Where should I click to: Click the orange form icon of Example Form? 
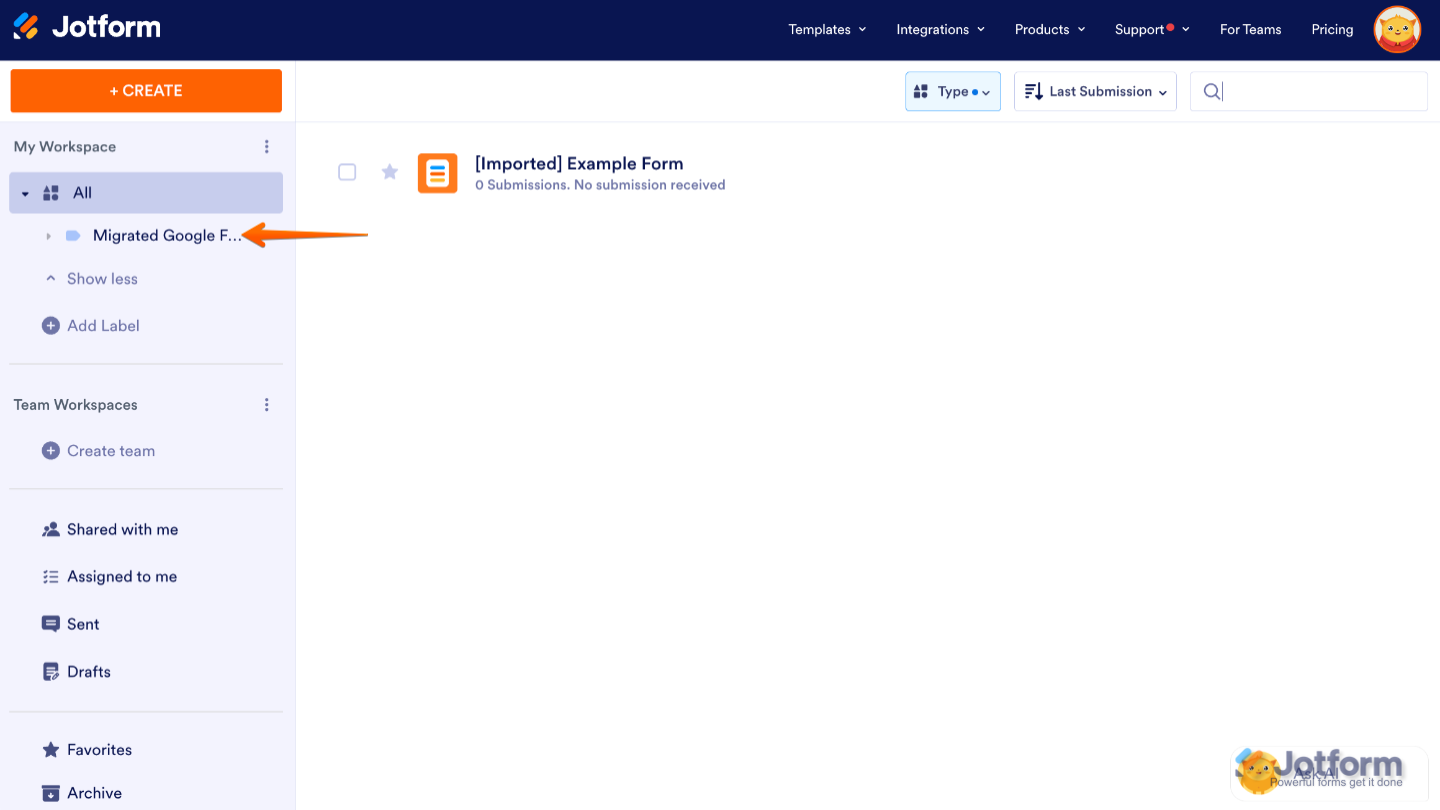point(437,173)
